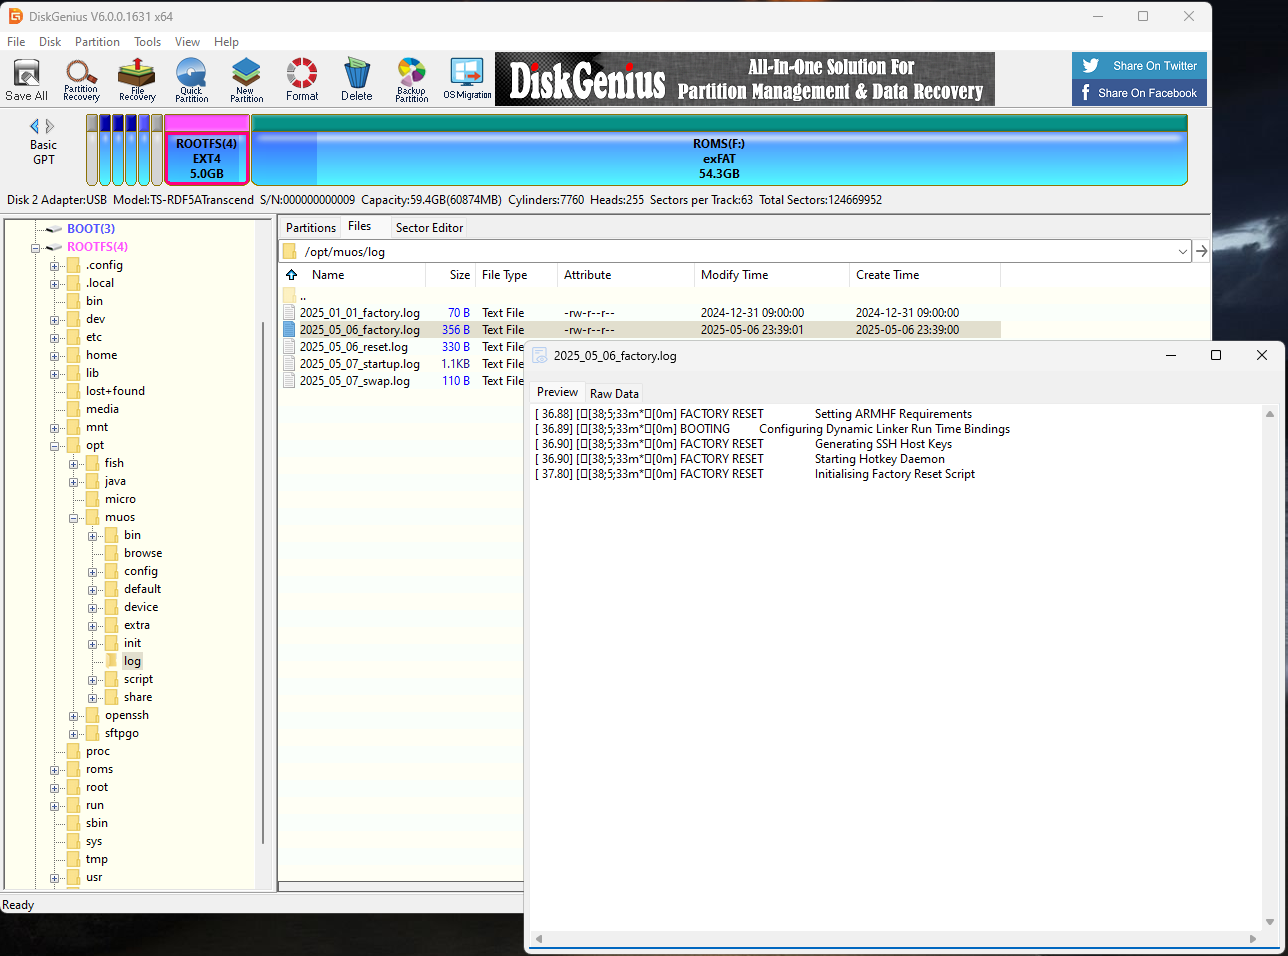Open the path dropdown for /opt/muos/log
The width and height of the screenshot is (1288, 956).
pos(1183,252)
